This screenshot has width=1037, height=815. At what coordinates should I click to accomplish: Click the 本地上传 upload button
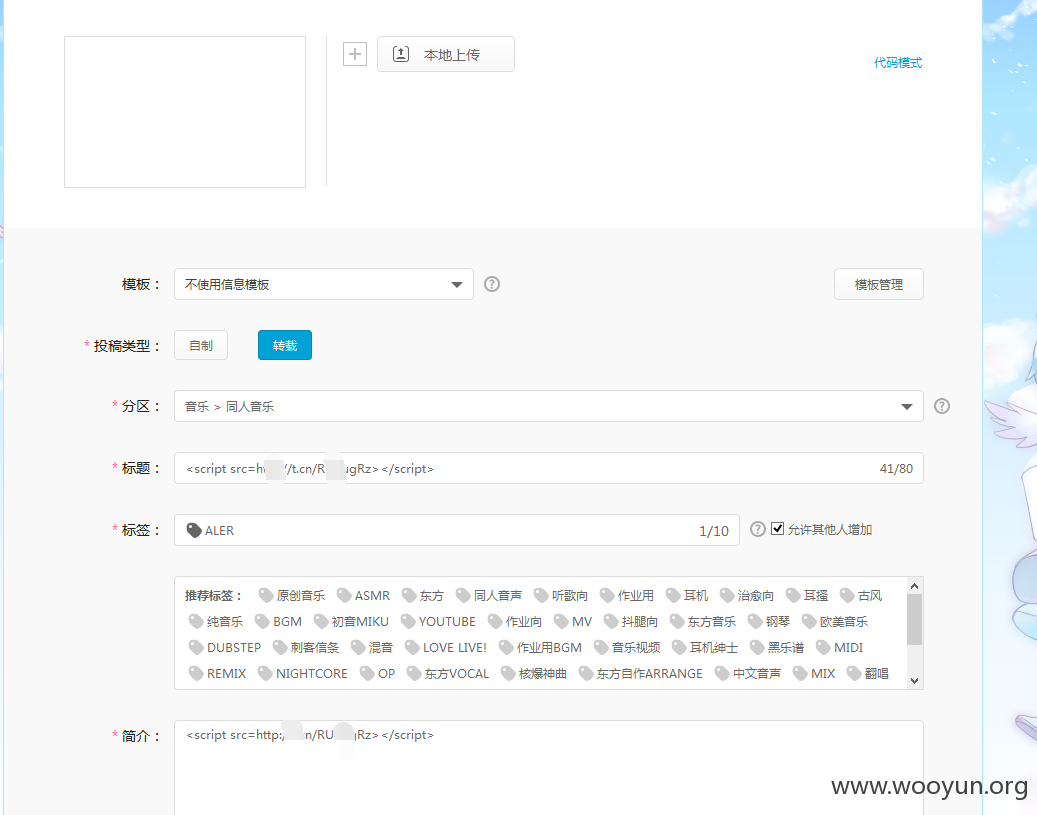tap(446, 54)
